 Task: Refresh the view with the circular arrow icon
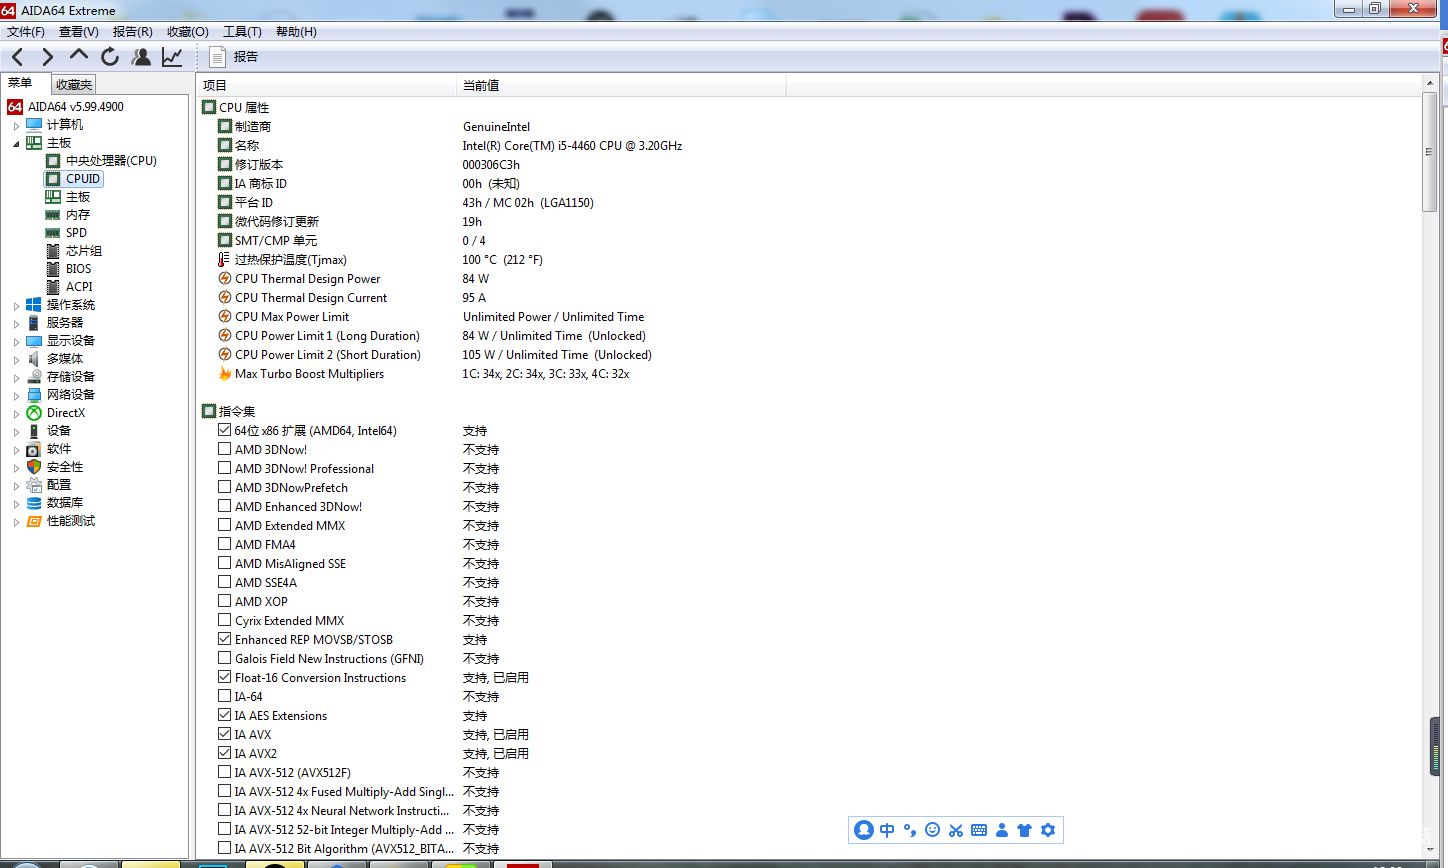point(110,57)
